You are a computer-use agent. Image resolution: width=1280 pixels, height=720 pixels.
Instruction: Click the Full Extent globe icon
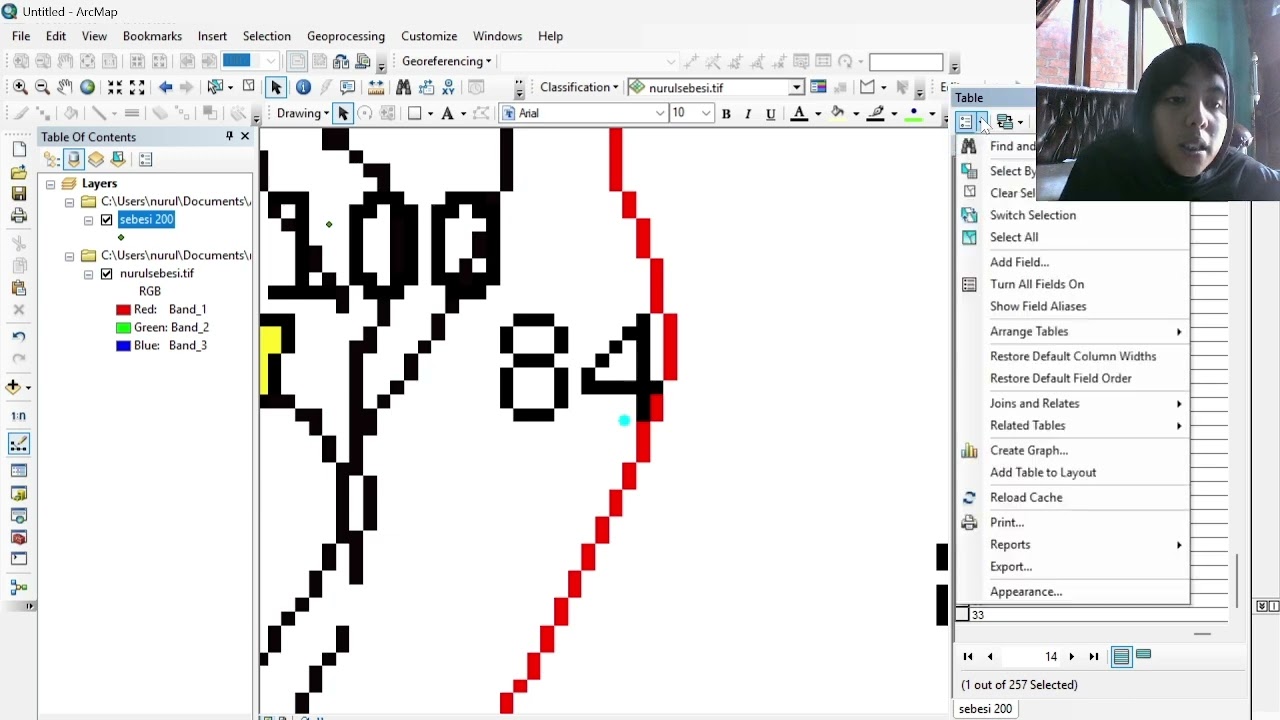[x=87, y=87]
